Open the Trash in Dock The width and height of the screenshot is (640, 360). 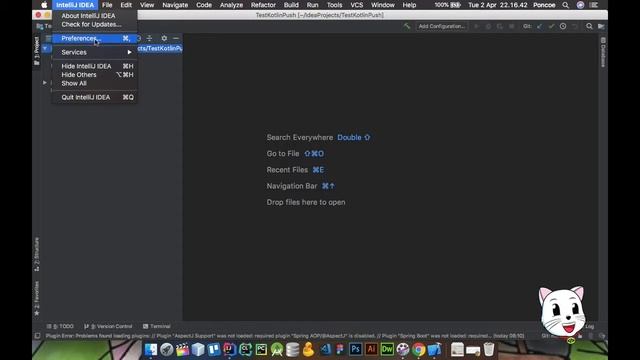pos(489,349)
